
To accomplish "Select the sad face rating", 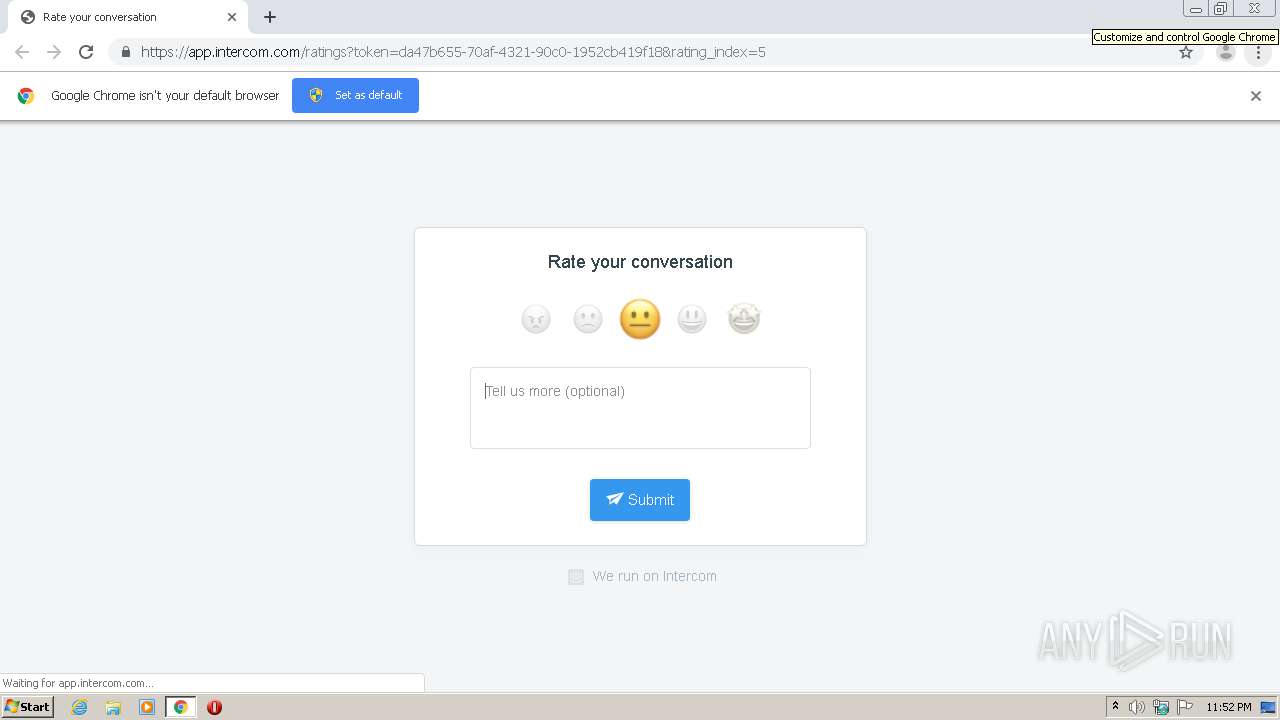I will click(588, 319).
